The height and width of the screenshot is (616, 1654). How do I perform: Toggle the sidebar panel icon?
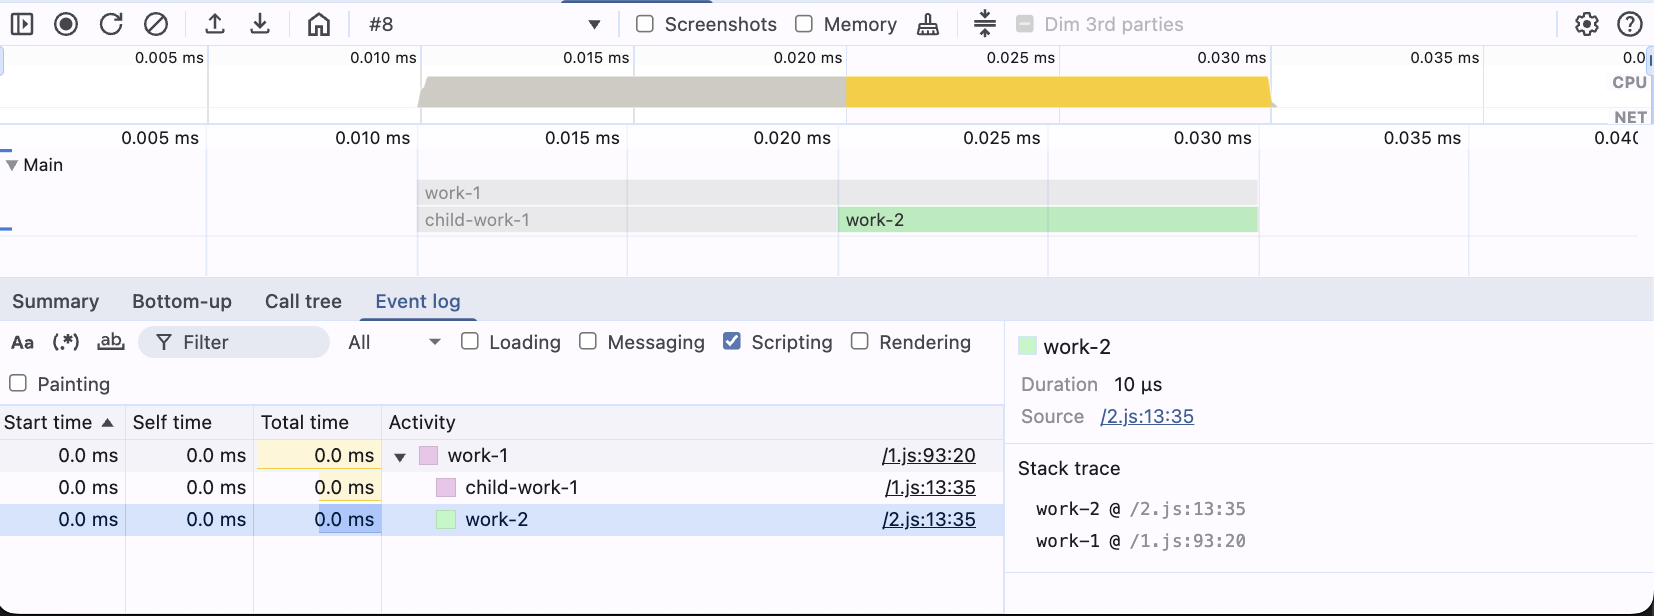(x=22, y=24)
